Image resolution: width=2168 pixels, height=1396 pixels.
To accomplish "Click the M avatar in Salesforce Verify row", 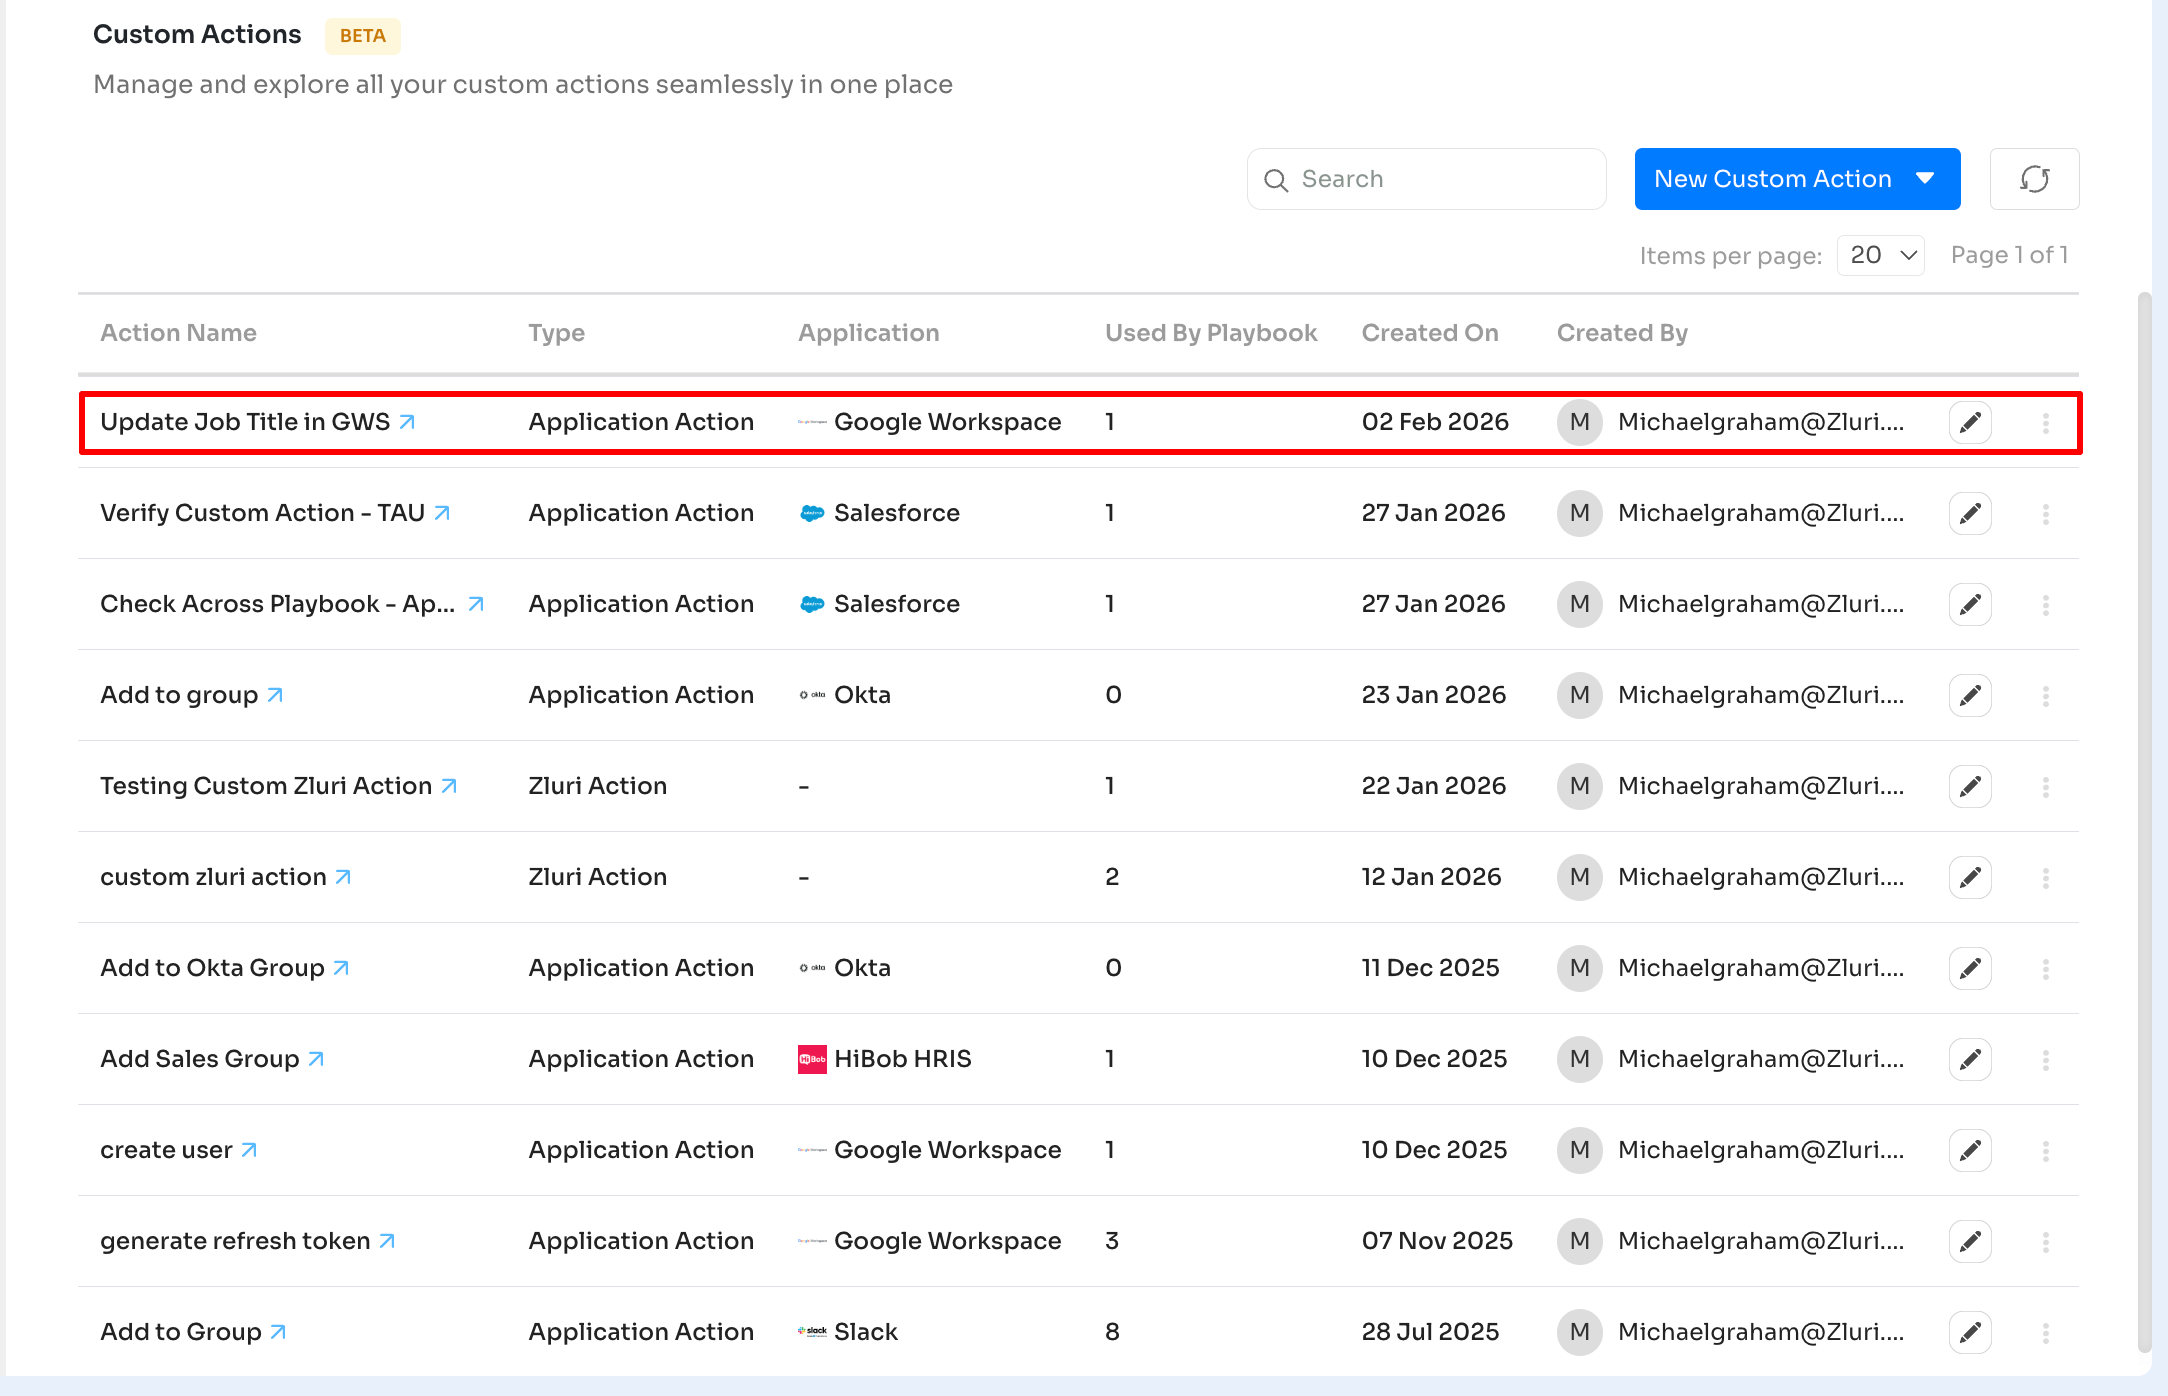I will point(1579,513).
